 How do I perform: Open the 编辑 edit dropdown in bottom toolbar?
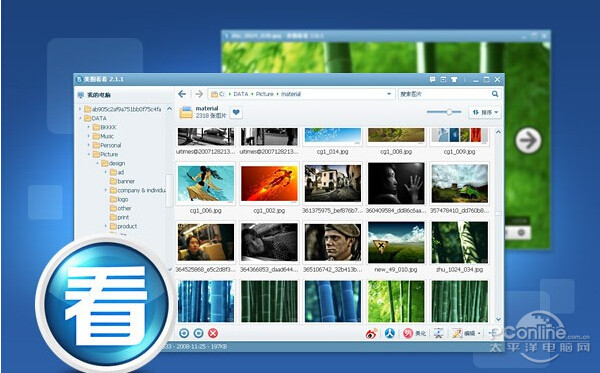[466, 334]
